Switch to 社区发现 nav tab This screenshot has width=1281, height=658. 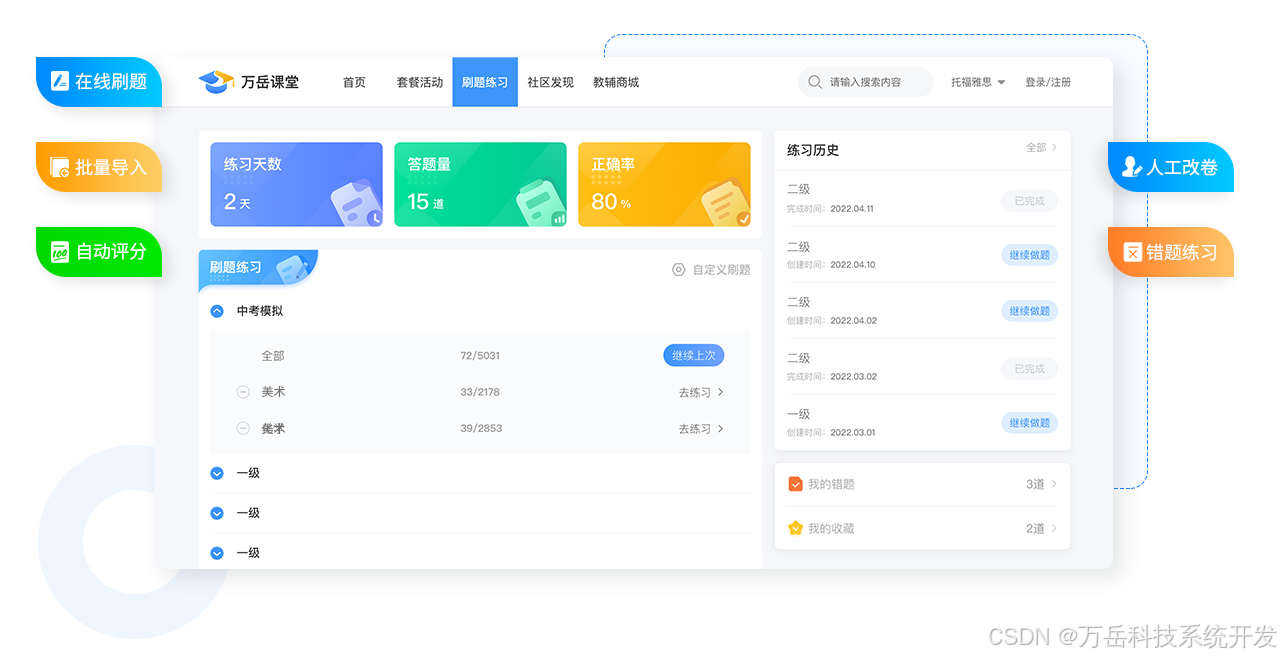[x=550, y=82]
